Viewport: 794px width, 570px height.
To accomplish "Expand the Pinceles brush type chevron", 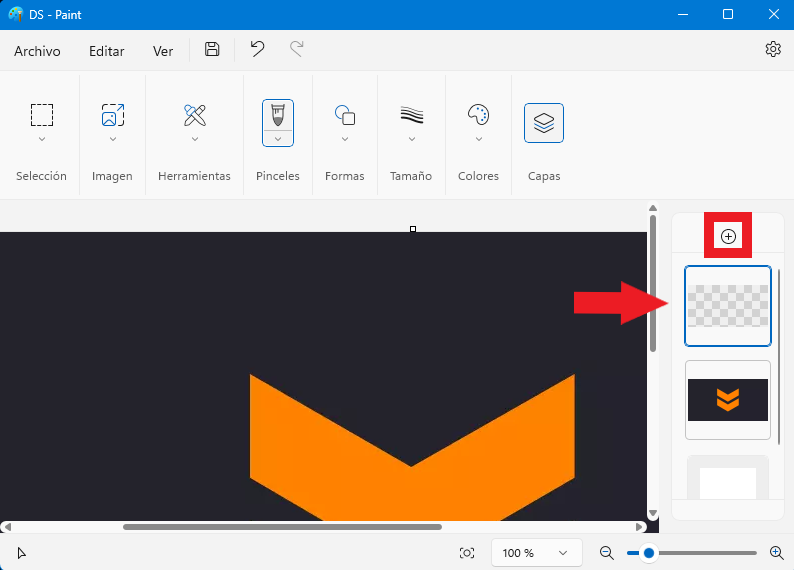I will (278, 139).
